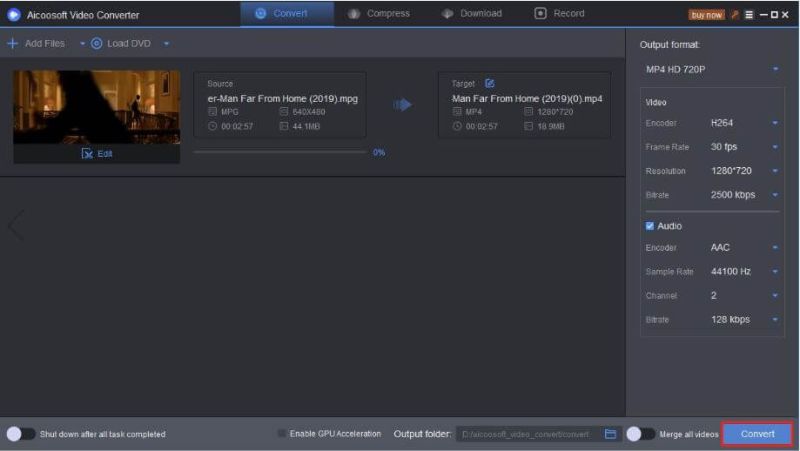Switch to the Compress tab
The height and width of the screenshot is (451, 800).
[378, 14]
